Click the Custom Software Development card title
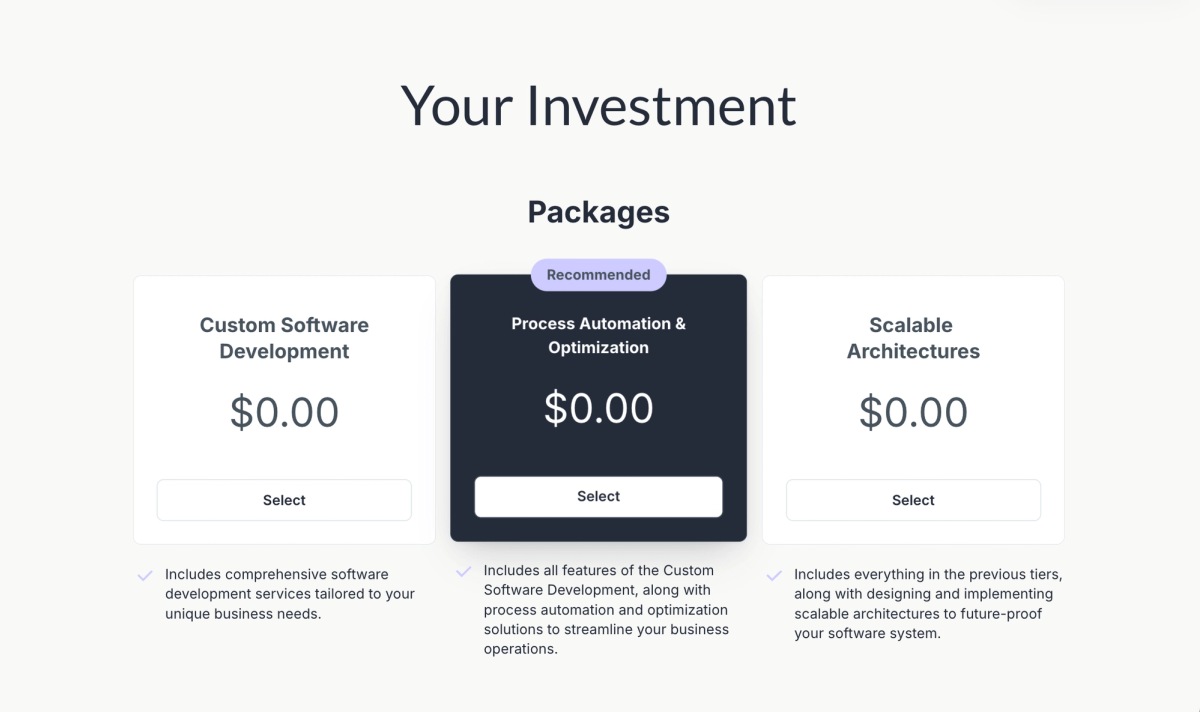This screenshot has height=712, width=1200. (284, 338)
